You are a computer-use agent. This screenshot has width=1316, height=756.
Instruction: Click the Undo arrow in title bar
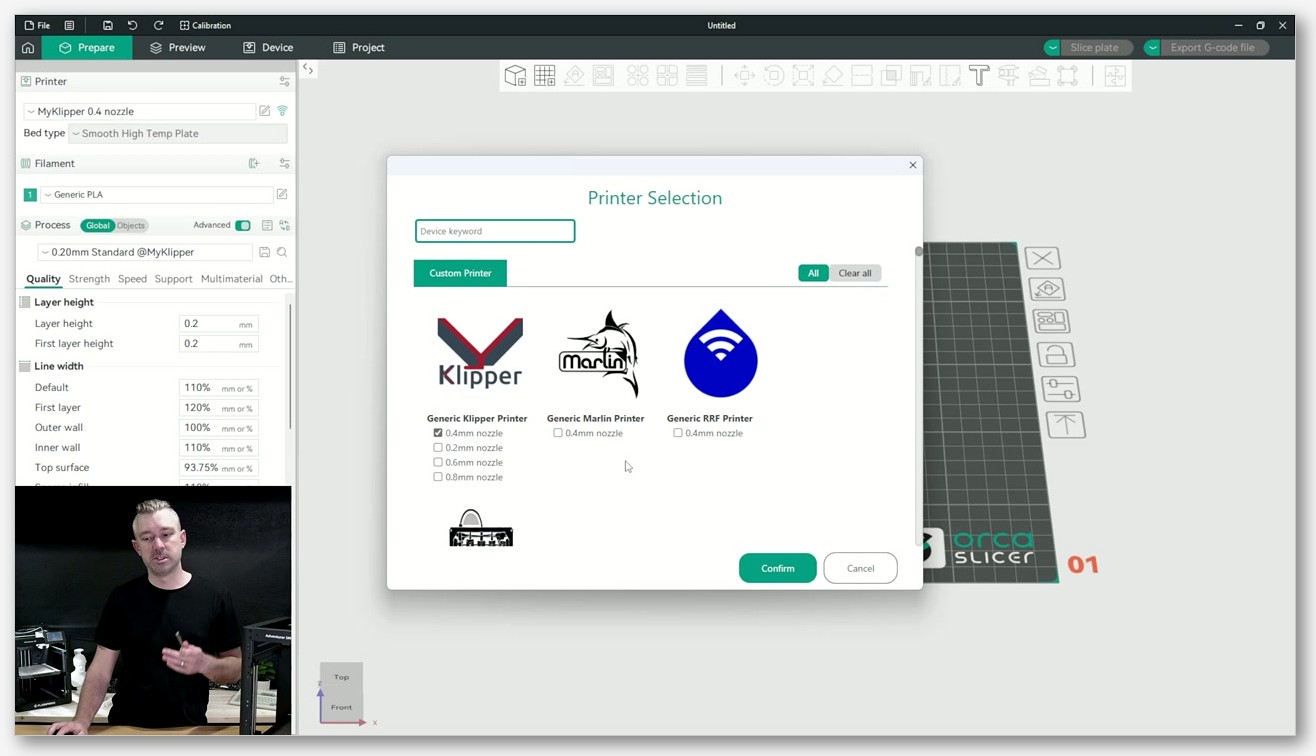click(132, 25)
